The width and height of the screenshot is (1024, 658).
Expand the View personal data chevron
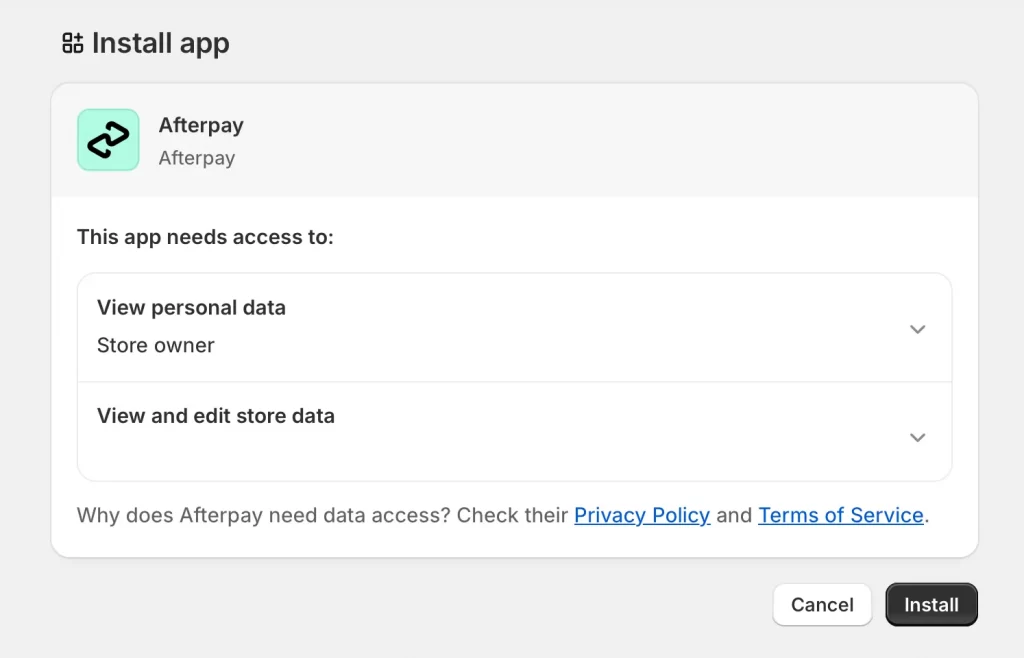(x=917, y=329)
